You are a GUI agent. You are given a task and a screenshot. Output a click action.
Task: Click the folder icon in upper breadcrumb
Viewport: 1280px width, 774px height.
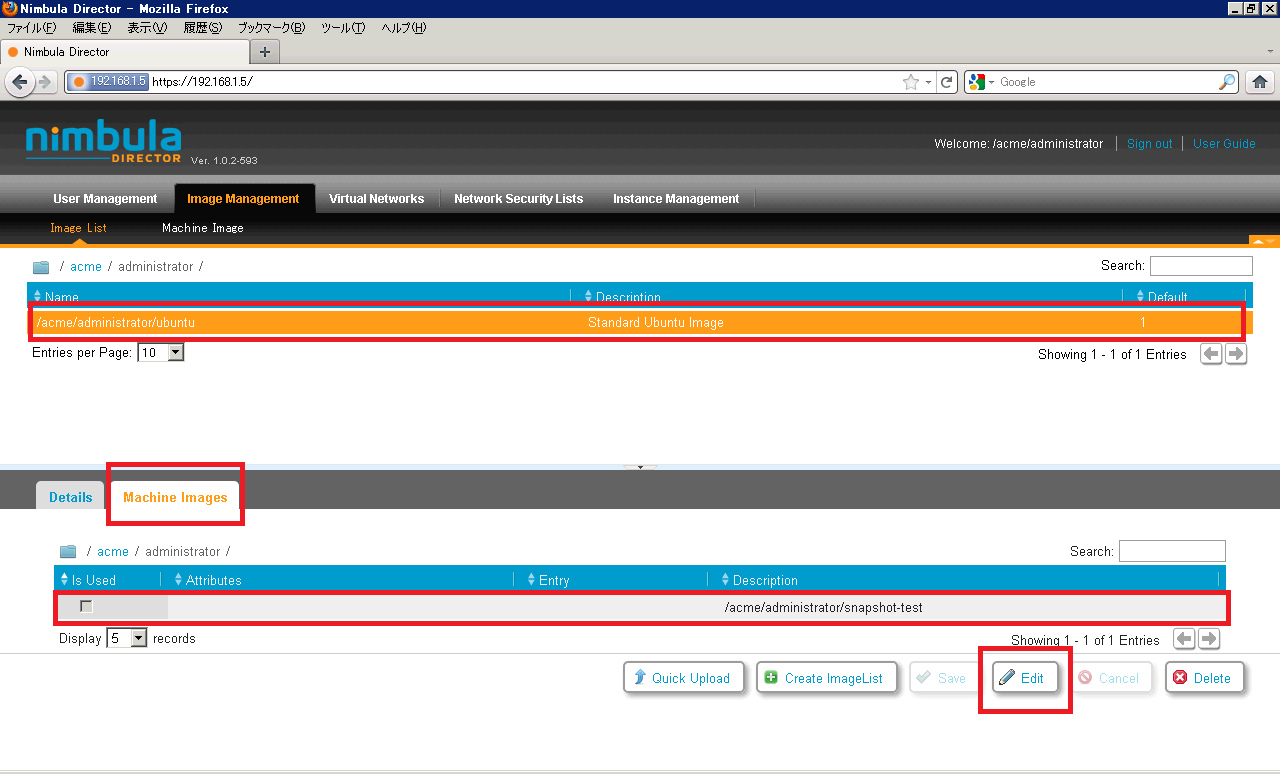click(41, 267)
